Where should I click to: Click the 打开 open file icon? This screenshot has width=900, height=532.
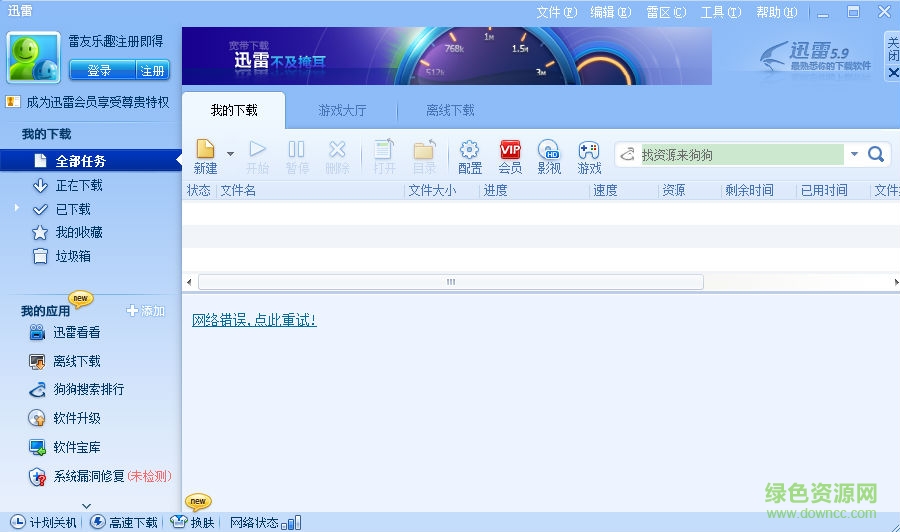coord(384,149)
